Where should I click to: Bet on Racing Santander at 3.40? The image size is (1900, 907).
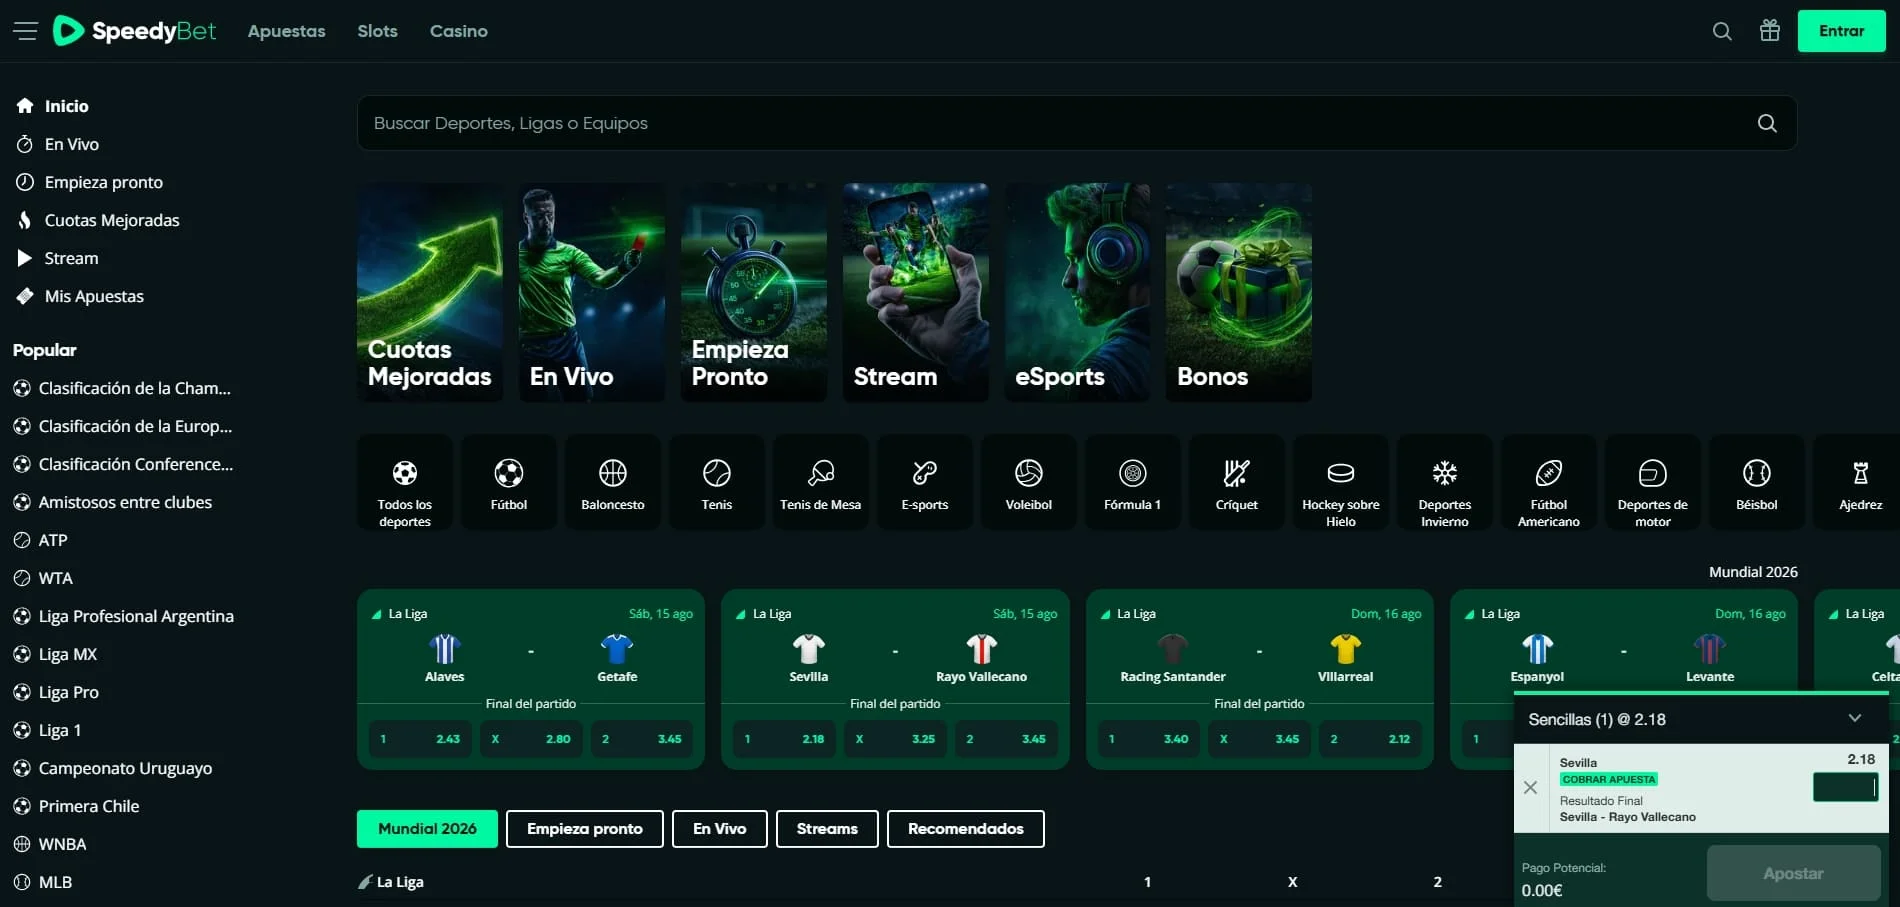pos(1148,739)
